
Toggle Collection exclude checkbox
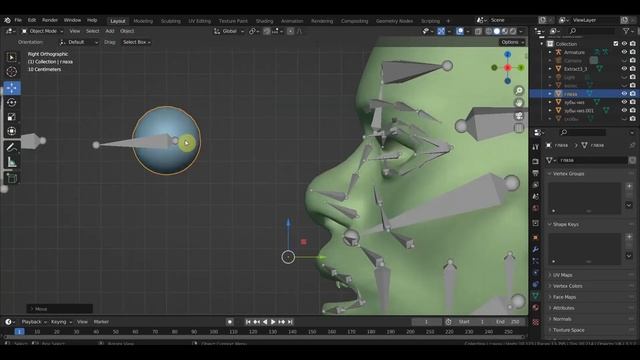pos(616,44)
